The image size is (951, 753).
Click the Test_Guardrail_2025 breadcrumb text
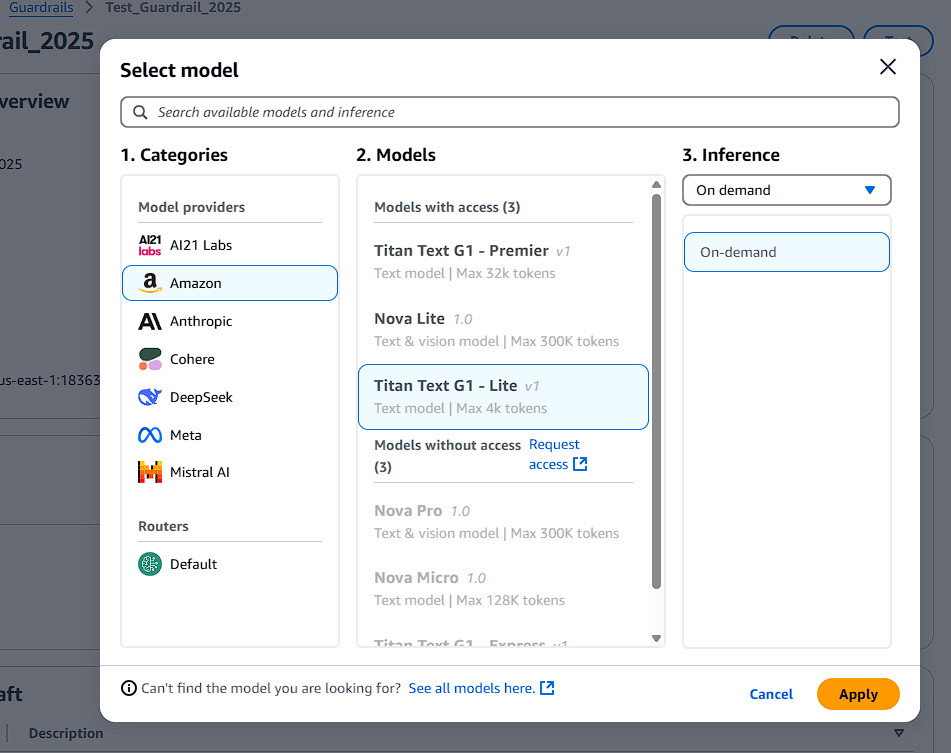(173, 7)
